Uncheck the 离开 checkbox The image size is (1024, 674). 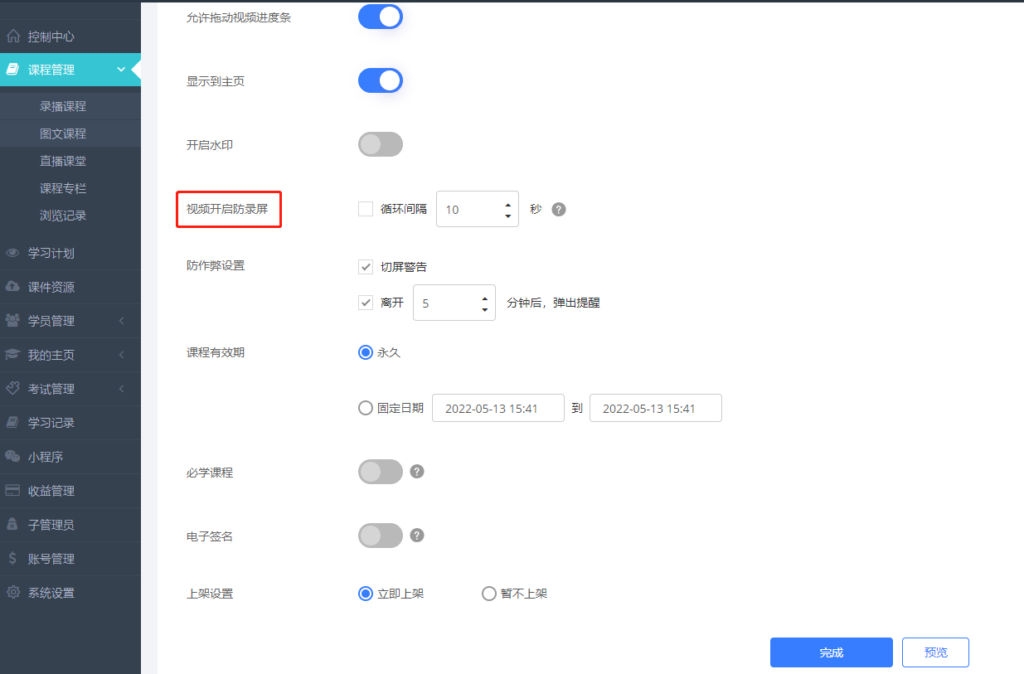point(366,302)
